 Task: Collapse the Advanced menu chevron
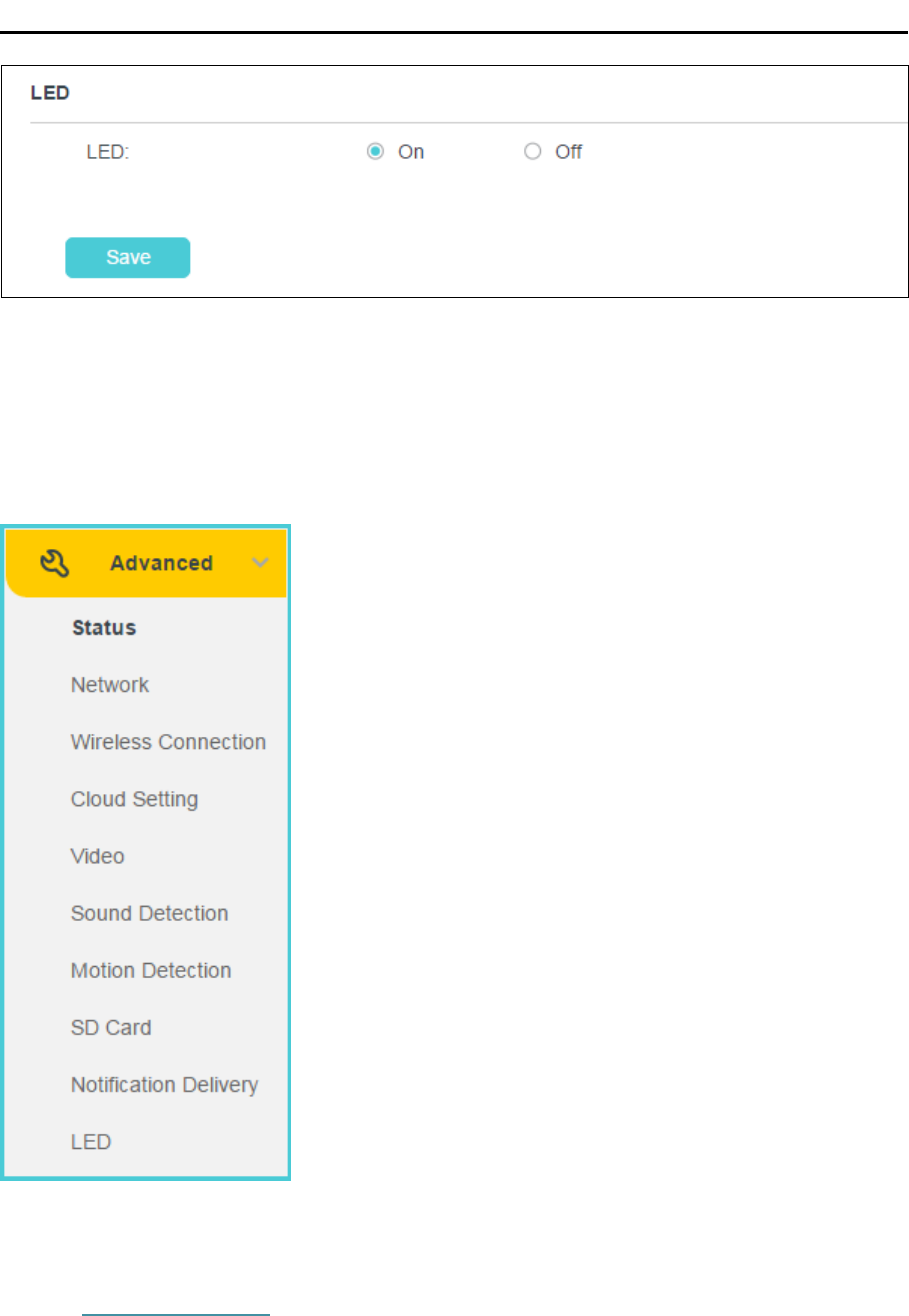pos(260,563)
